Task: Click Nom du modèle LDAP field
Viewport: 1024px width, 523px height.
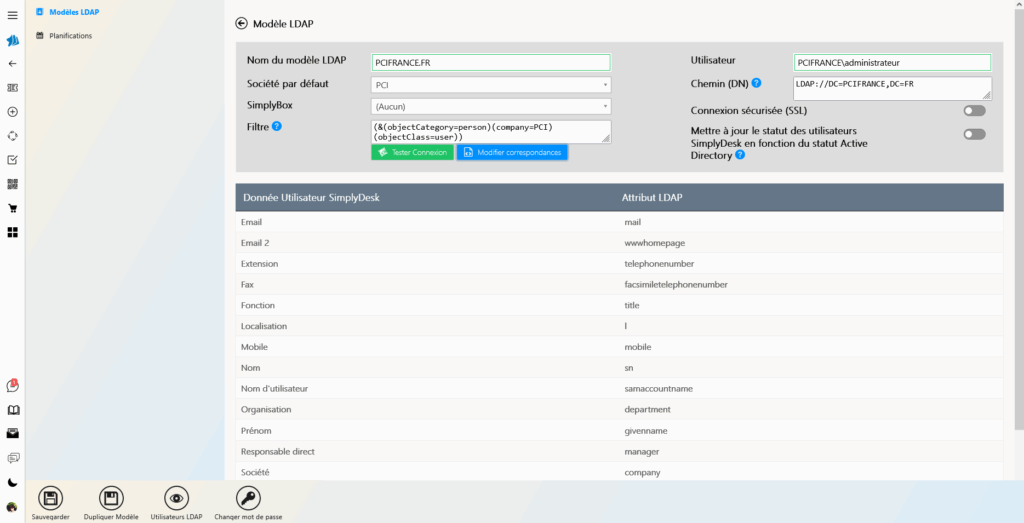Action: pos(491,63)
